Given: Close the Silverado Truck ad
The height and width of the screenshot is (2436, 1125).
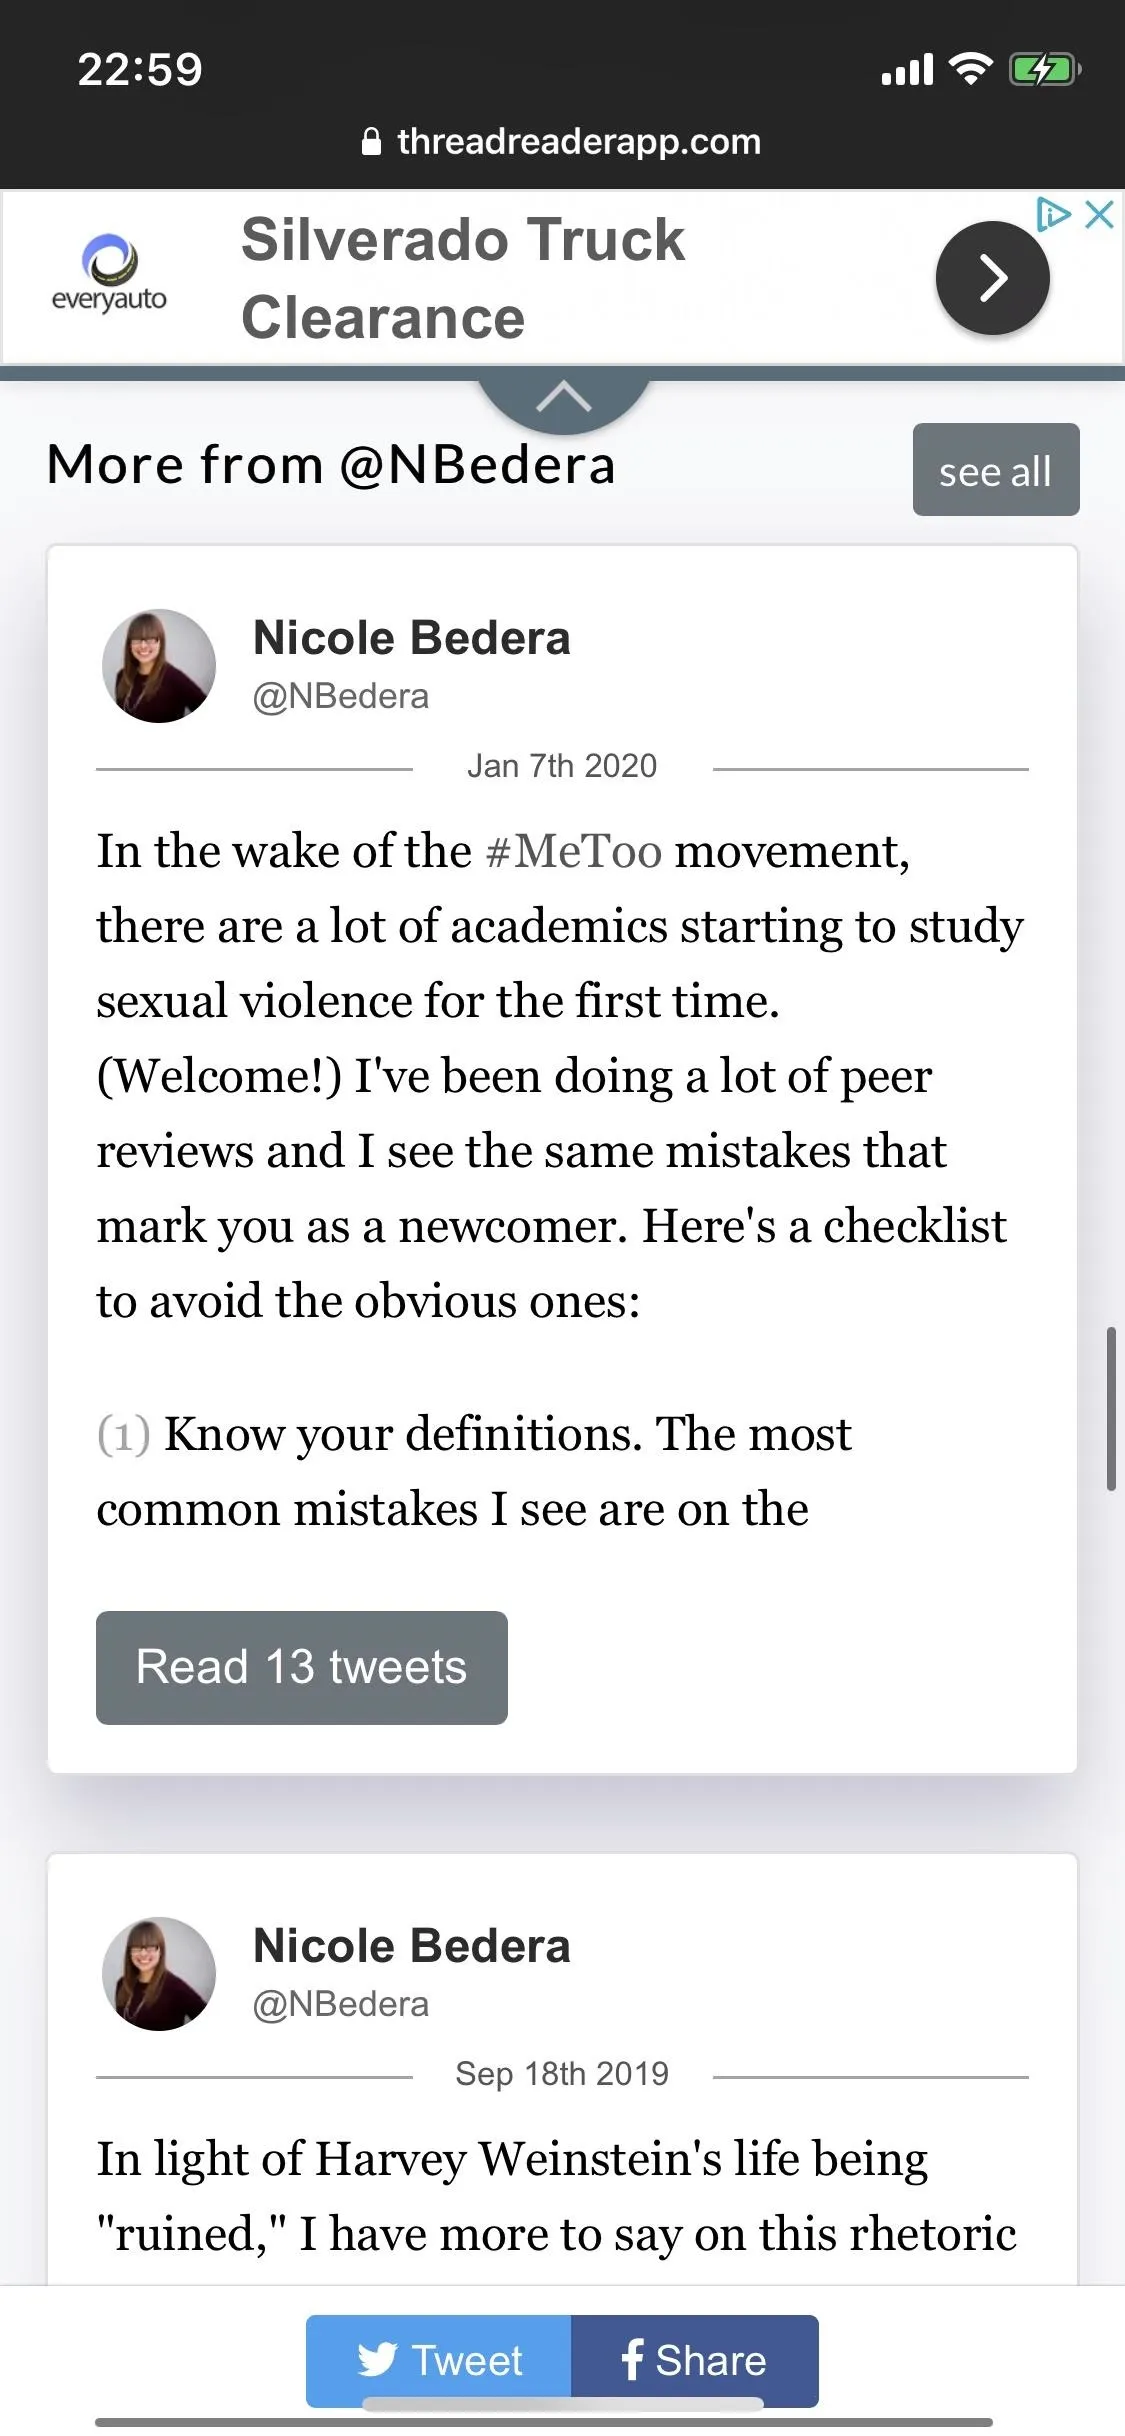Looking at the screenshot, I should click(x=1099, y=214).
